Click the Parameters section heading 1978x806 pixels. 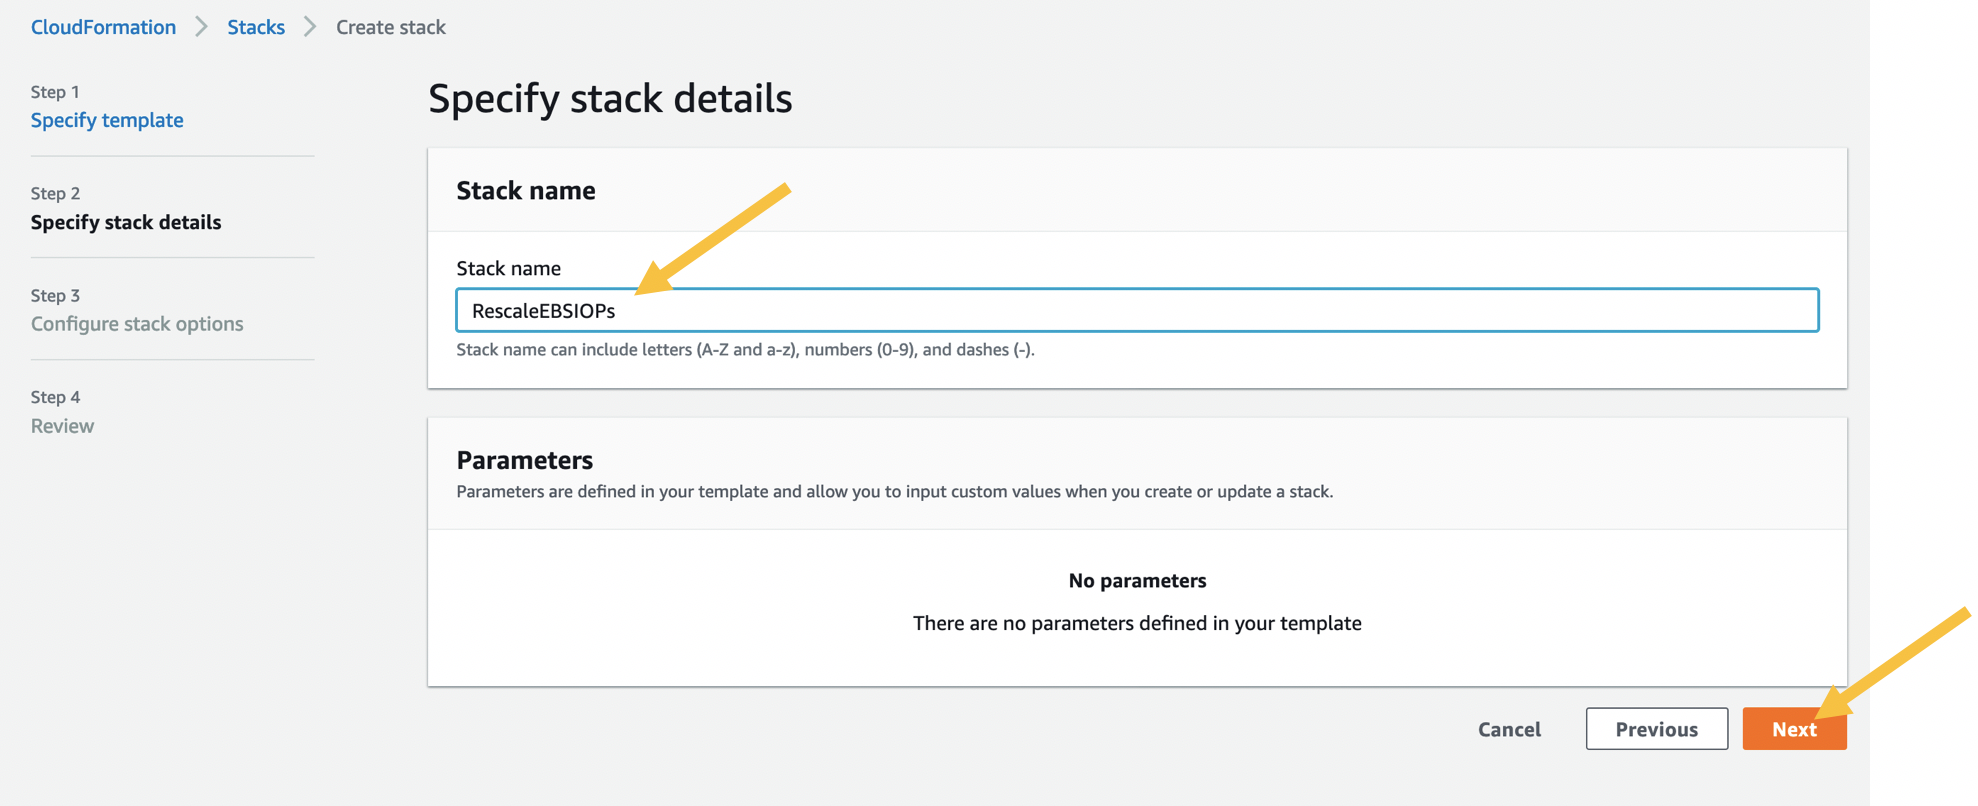pos(524,460)
